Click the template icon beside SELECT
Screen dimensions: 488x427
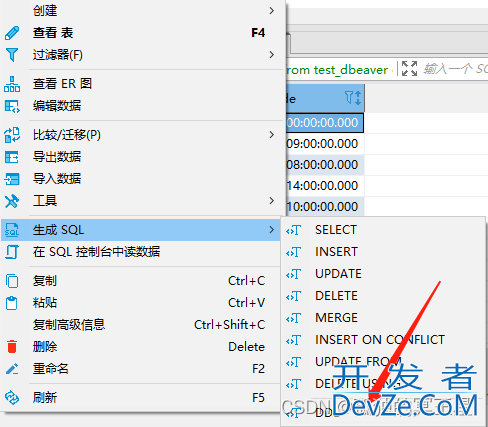click(x=294, y=230)
